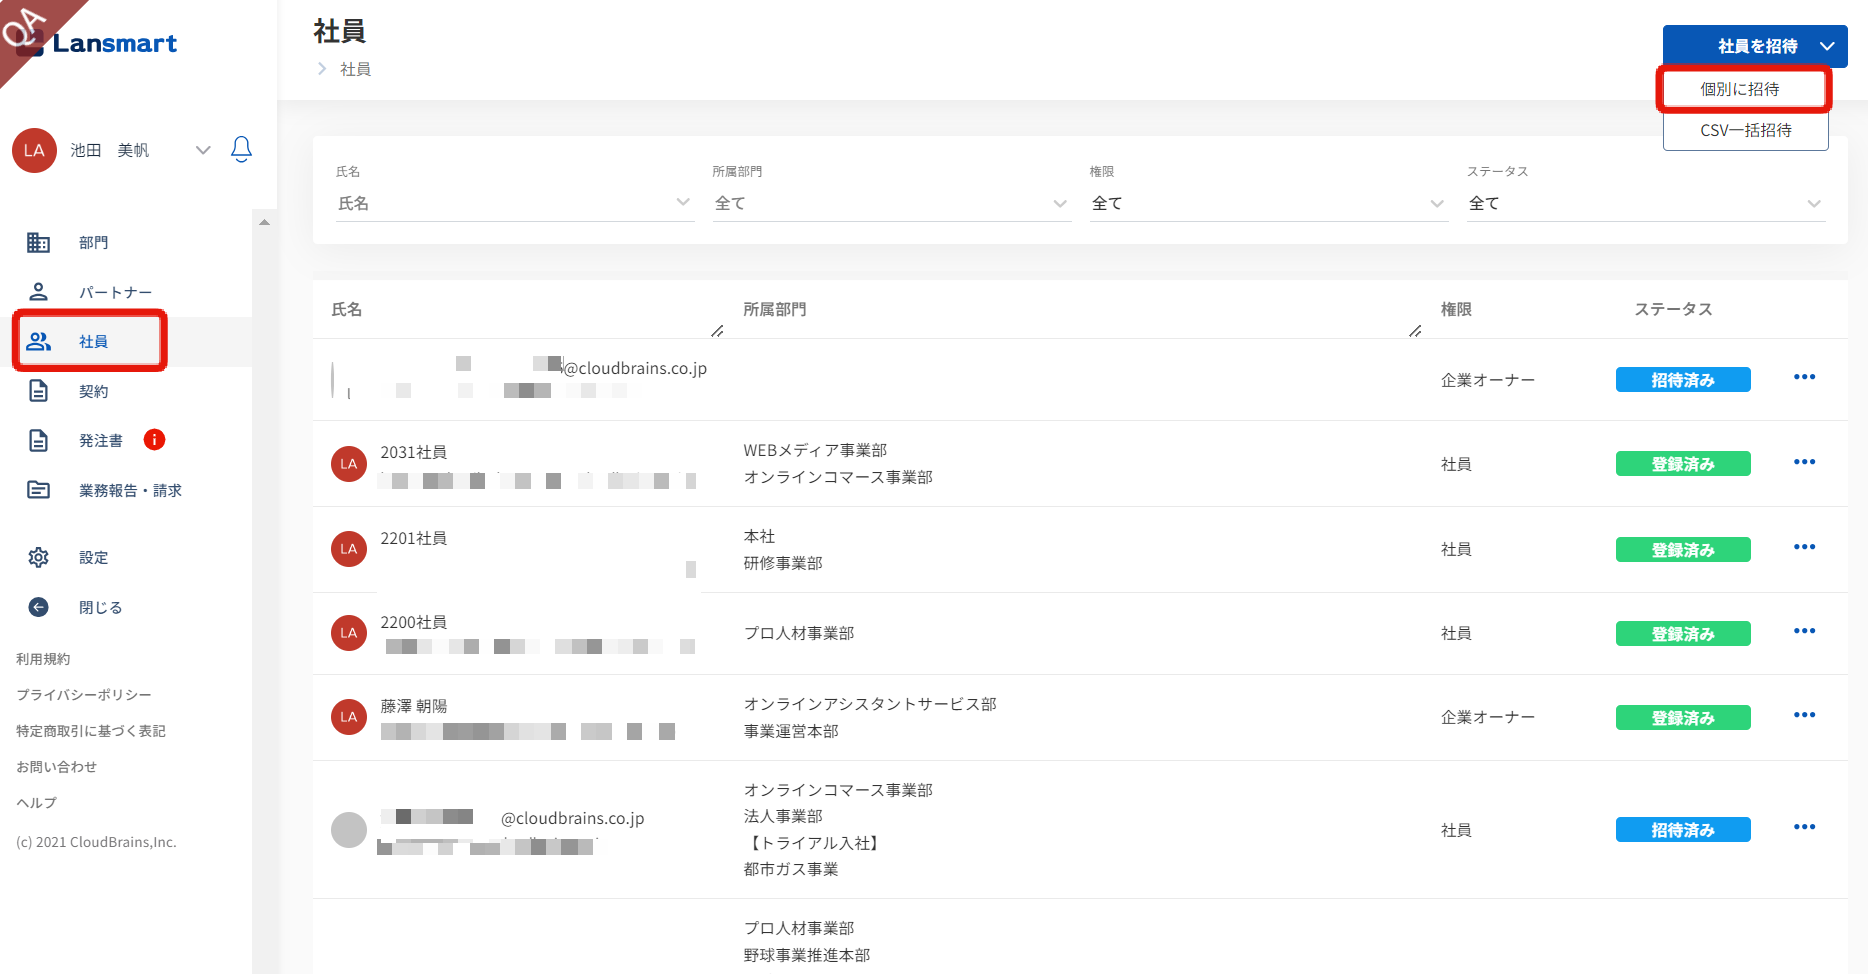The height and width of the screenshot is (974, 1868).
Task: Click the breadcrumb chevron before 社員
Action: point(322,68)
